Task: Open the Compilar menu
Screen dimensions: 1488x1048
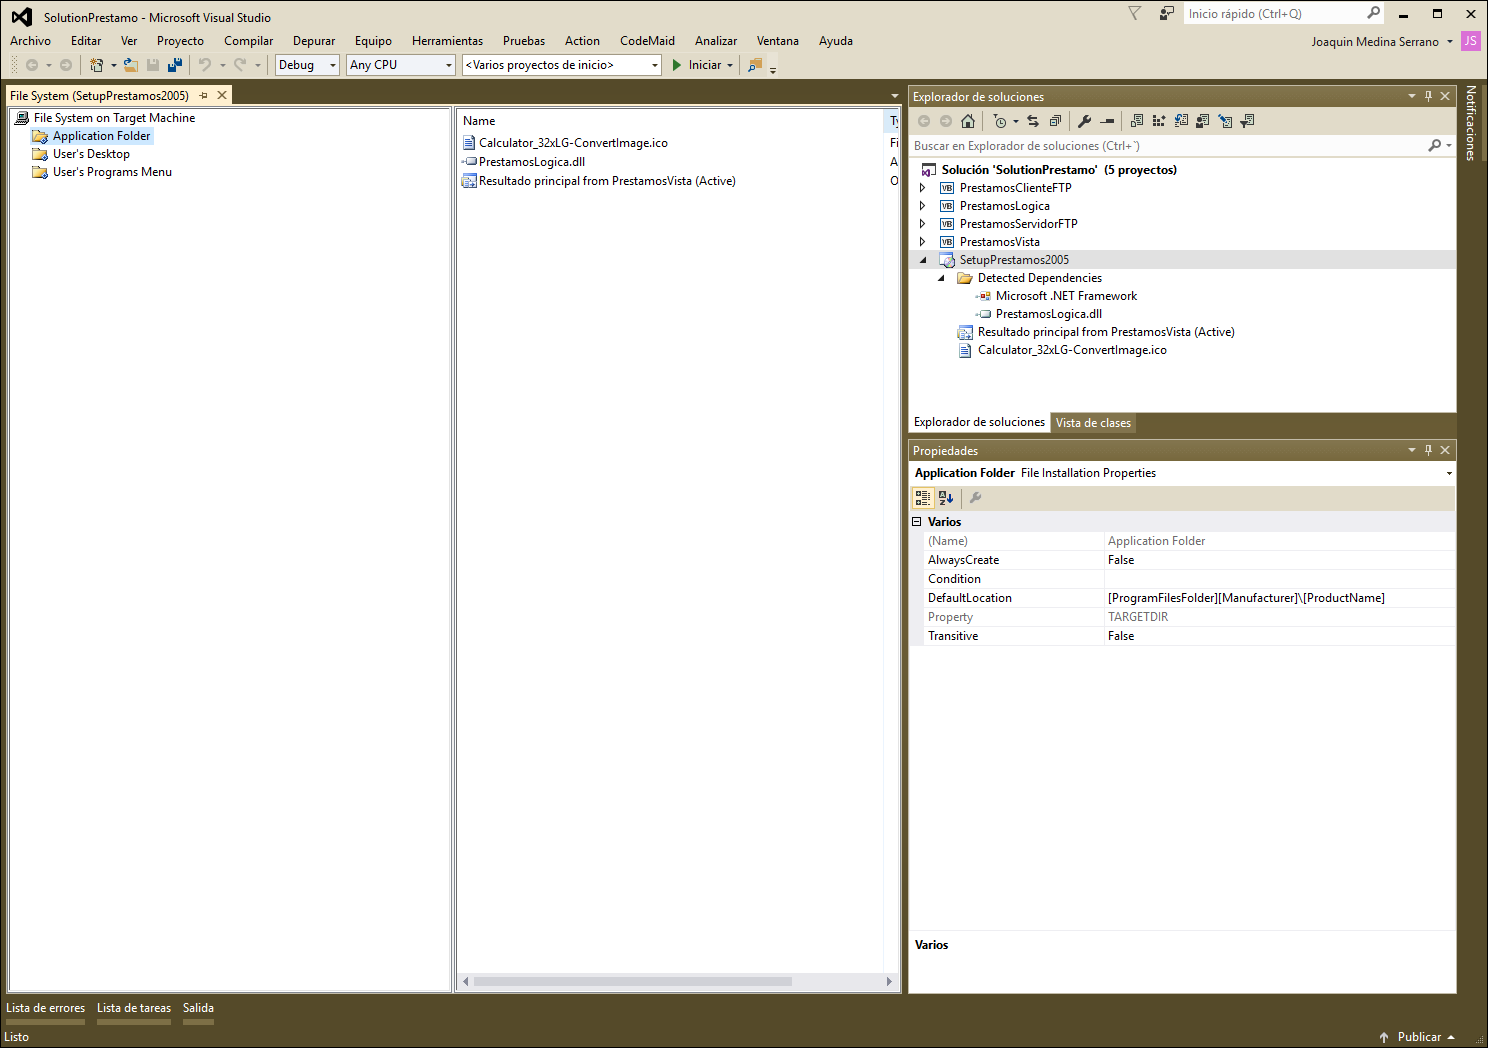Action: point(248,41)
